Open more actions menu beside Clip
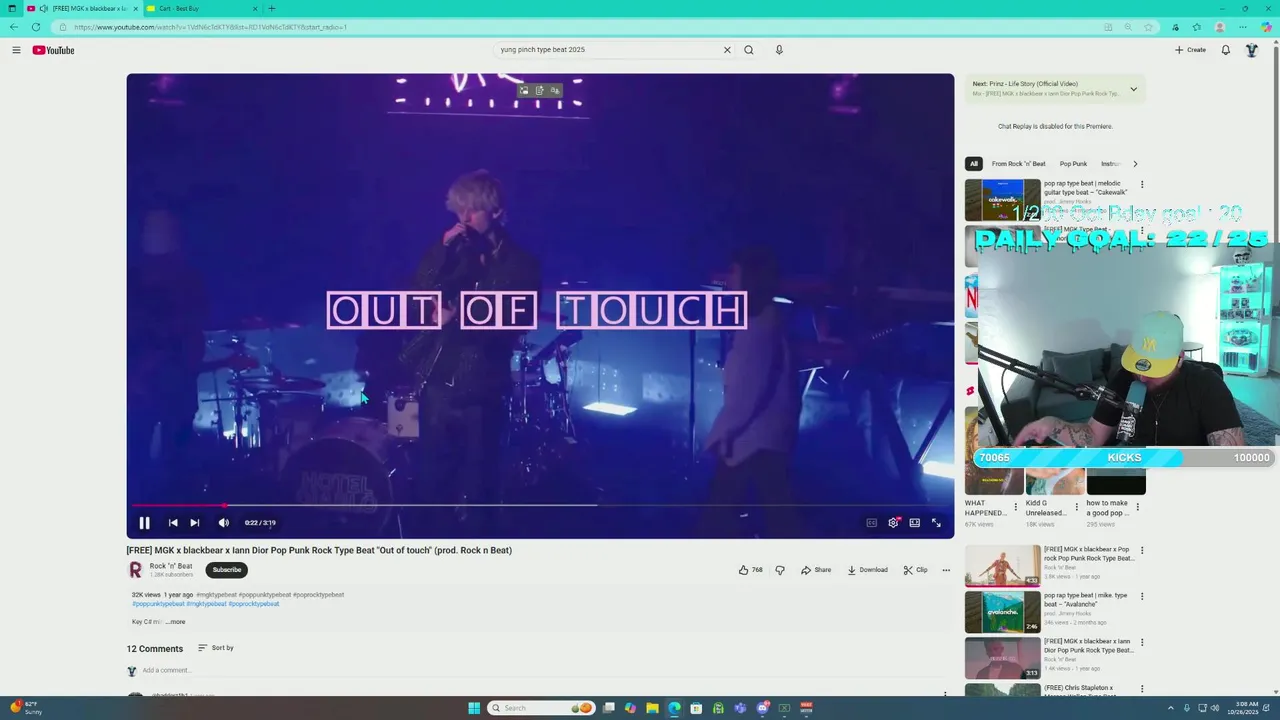Image resolution: width=1280 pixels, height=720 pixels. point(946,570)
